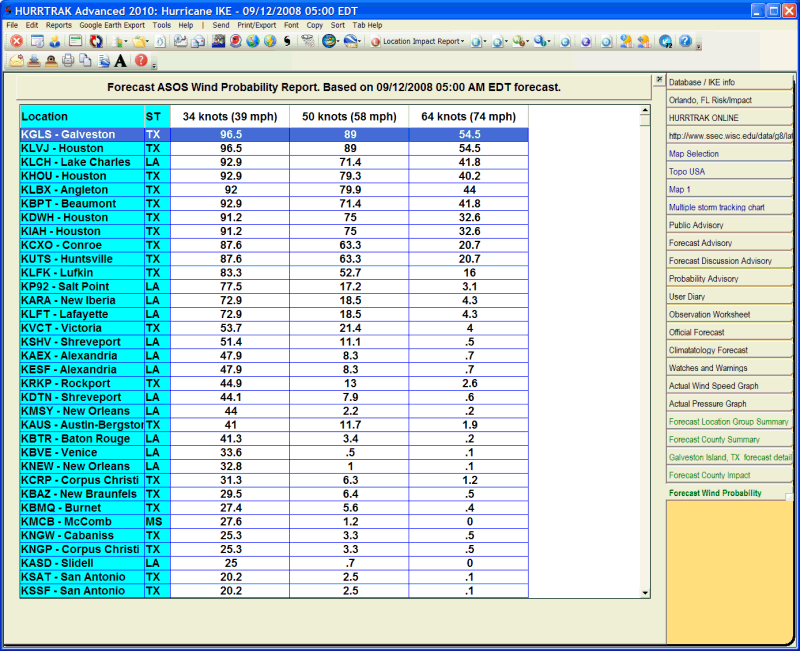The image size is (800, 651).
Task: Click Sort in the menu bar
Action: click(x=338, y=24)
